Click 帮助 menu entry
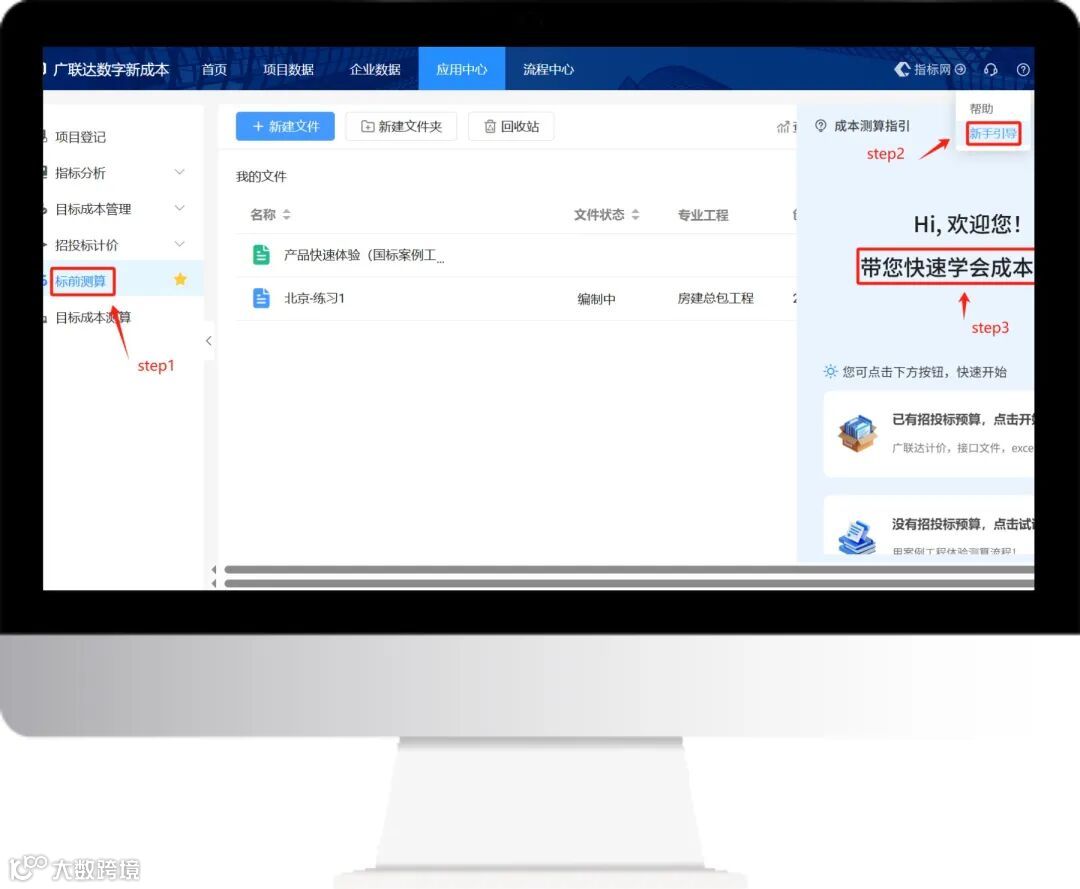The height and width of the screenshot is (889, 1080). pos(981,109)
